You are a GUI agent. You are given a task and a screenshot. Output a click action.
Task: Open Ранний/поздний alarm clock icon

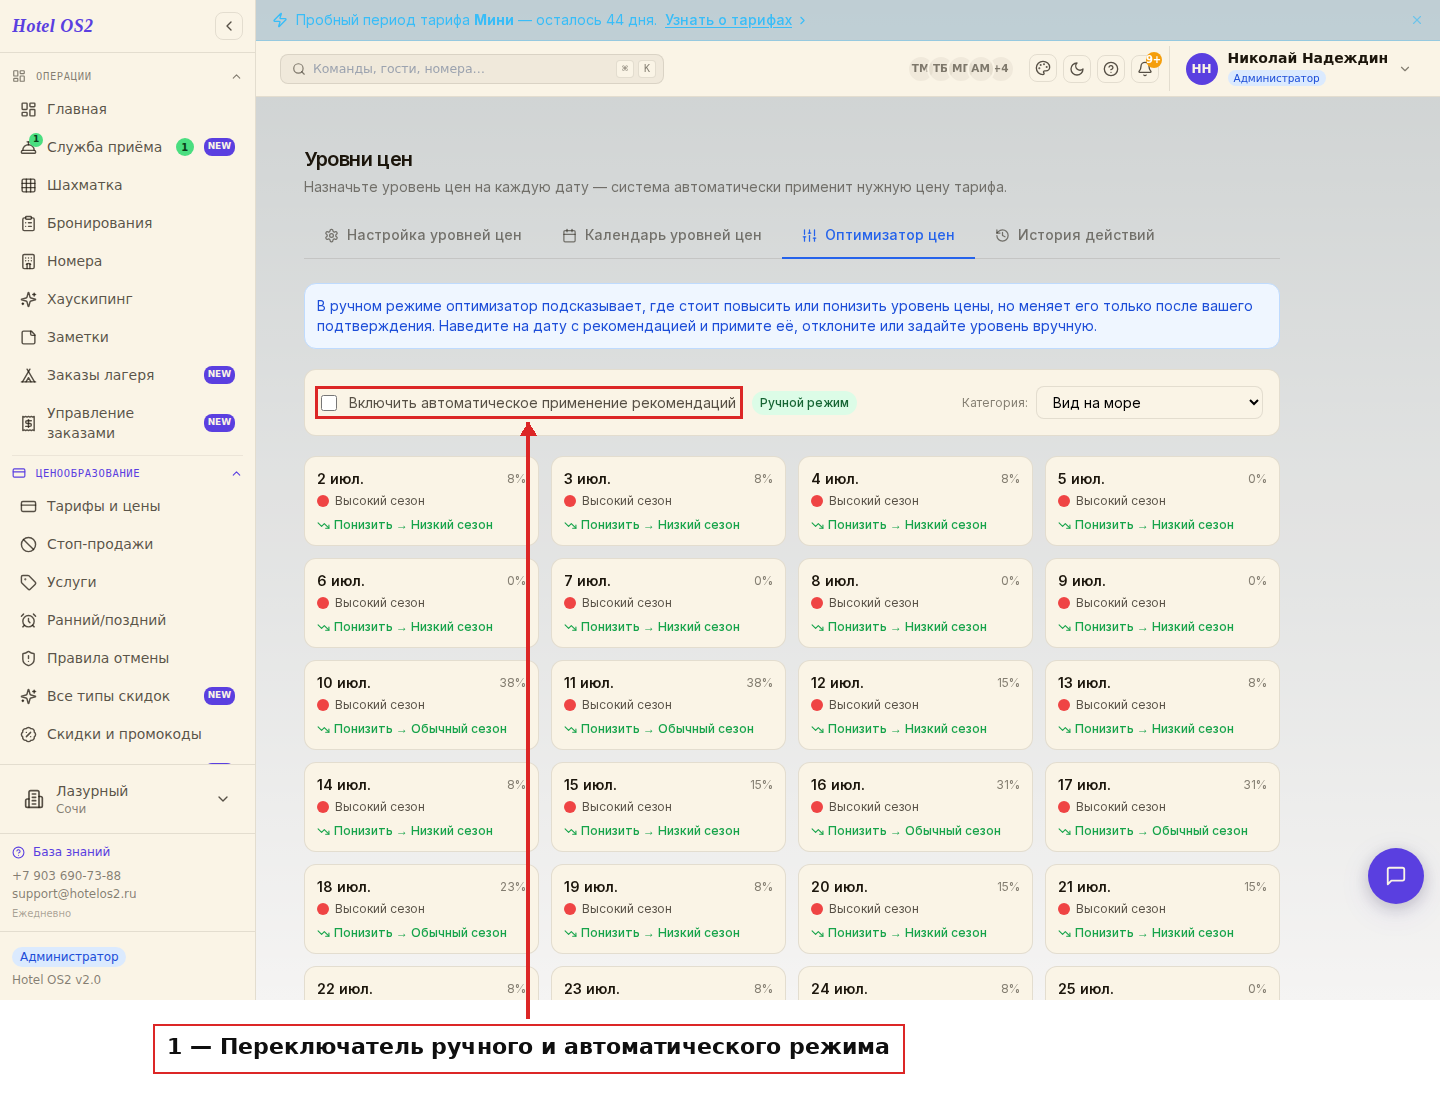(x=28, y=620)
